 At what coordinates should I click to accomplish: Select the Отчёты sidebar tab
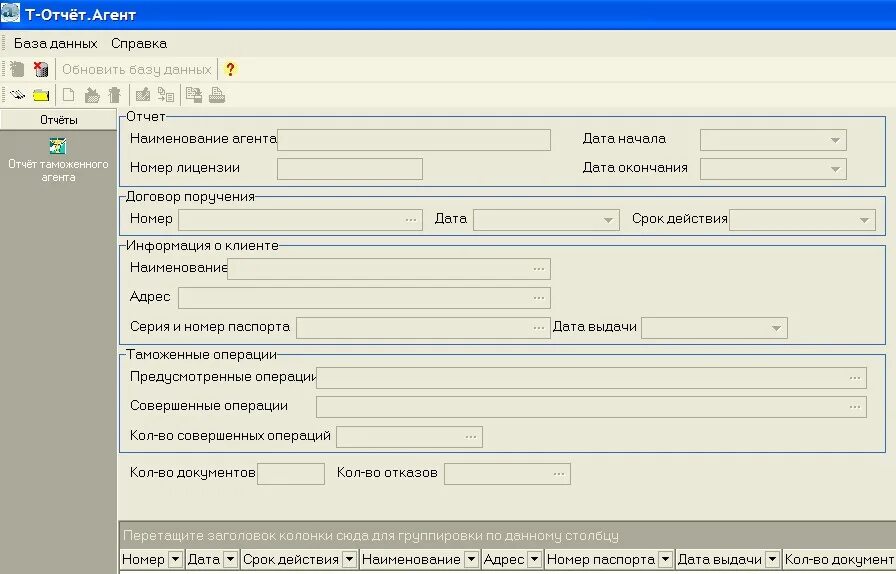point(58,120)
